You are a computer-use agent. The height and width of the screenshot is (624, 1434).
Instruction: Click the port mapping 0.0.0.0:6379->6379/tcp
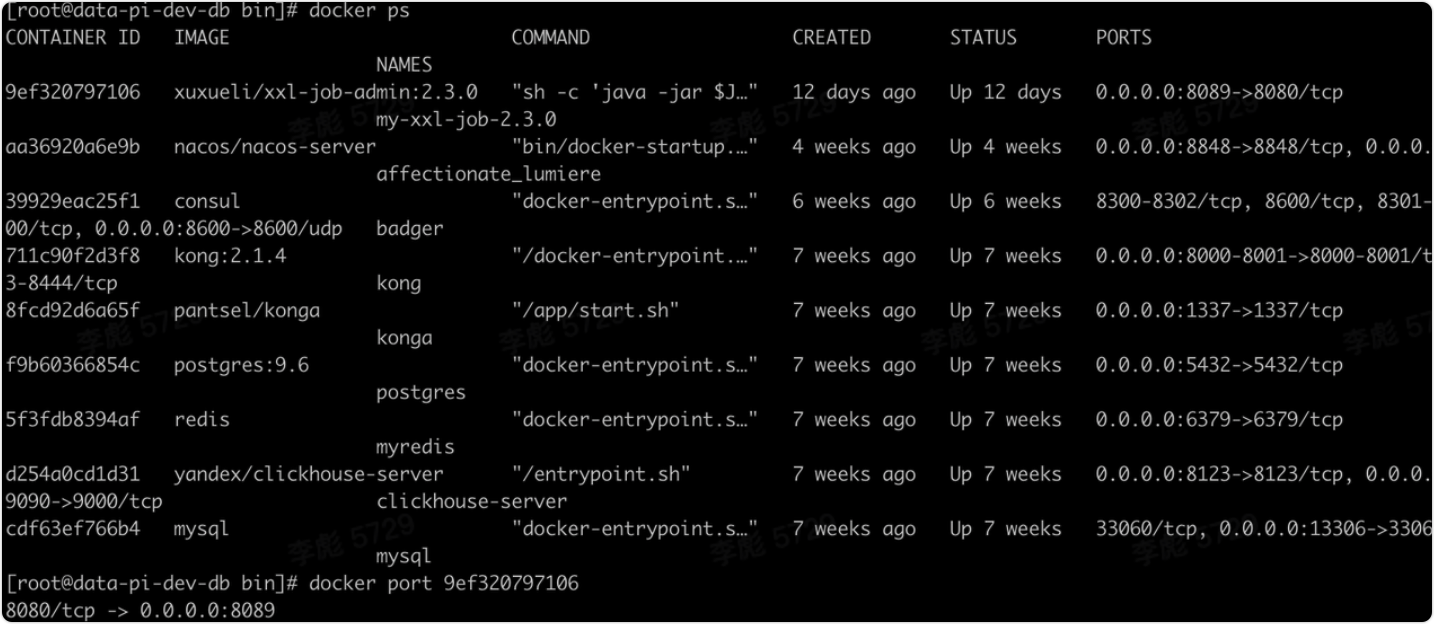click(1219, 419)
